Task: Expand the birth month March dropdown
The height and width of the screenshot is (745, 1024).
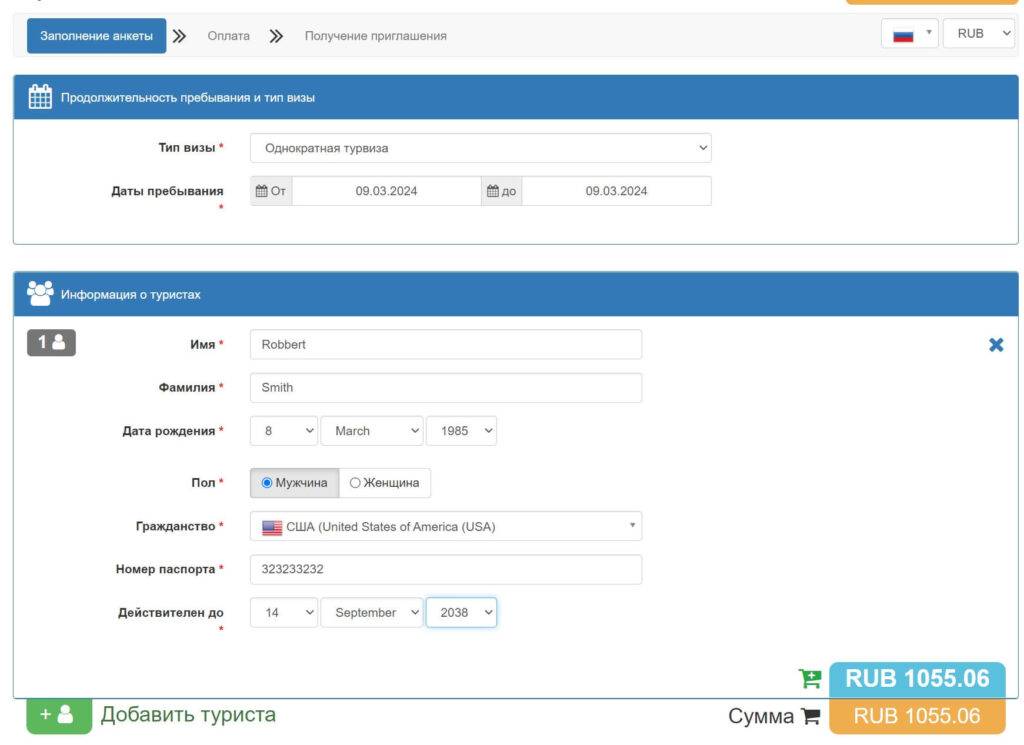Action: click(372, 431)
